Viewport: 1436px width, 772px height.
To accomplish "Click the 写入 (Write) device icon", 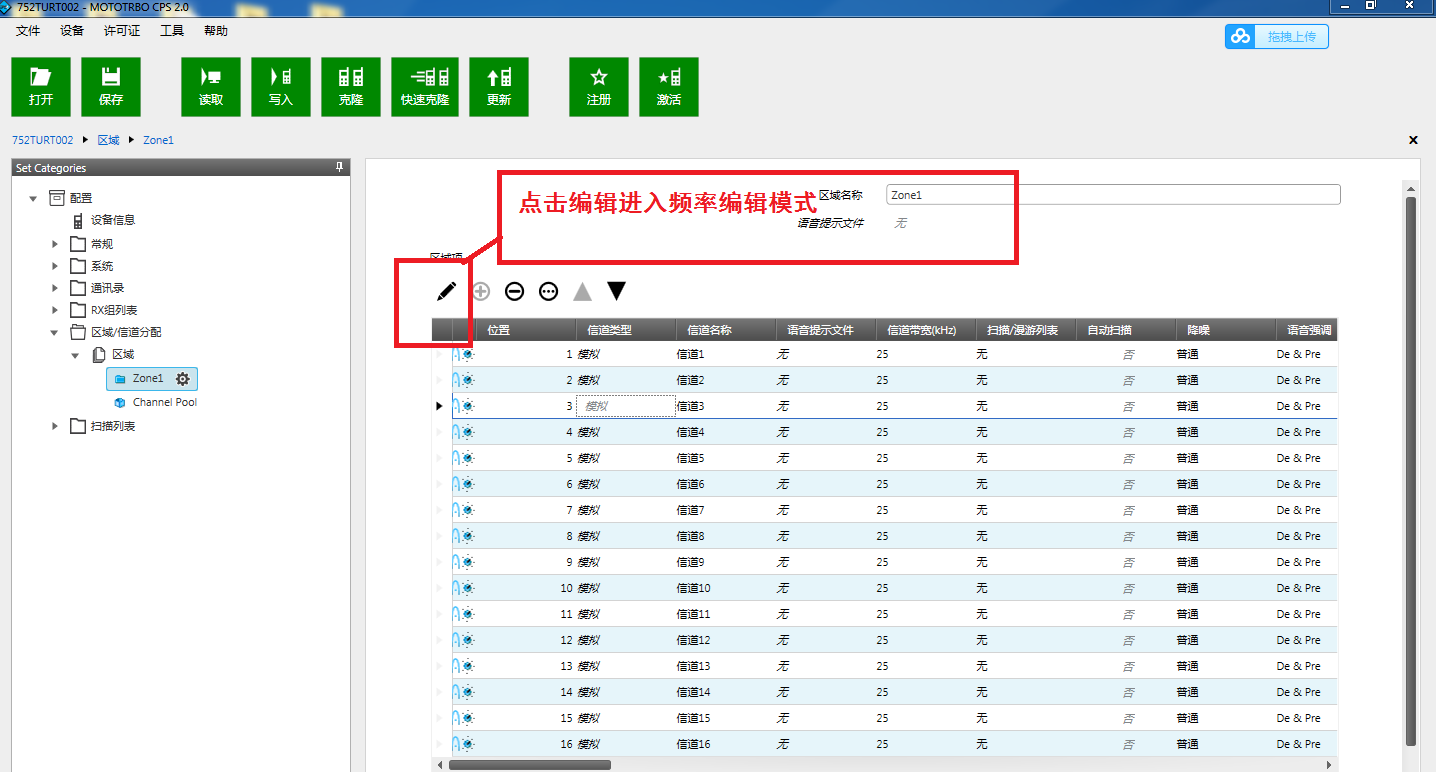I will 281,86.
